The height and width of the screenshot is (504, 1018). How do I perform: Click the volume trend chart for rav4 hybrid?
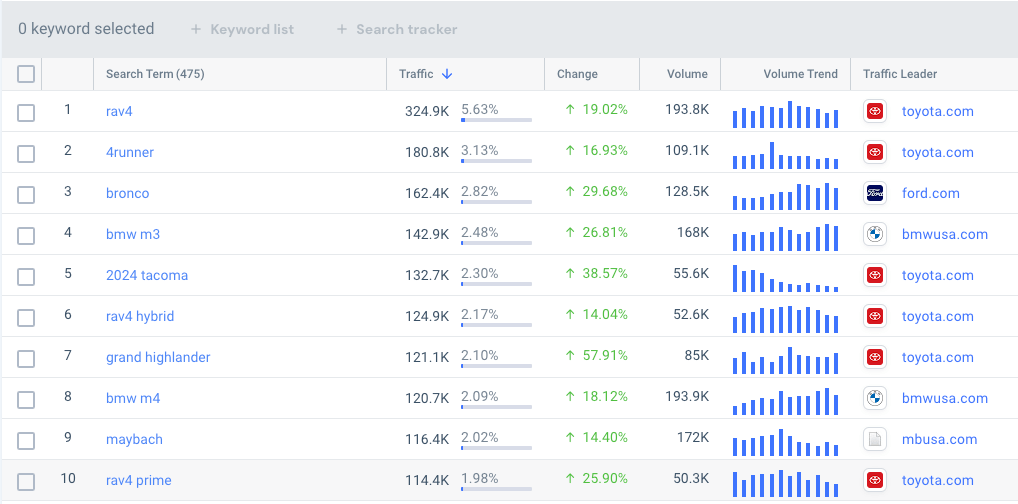click(x=785, y=318)
